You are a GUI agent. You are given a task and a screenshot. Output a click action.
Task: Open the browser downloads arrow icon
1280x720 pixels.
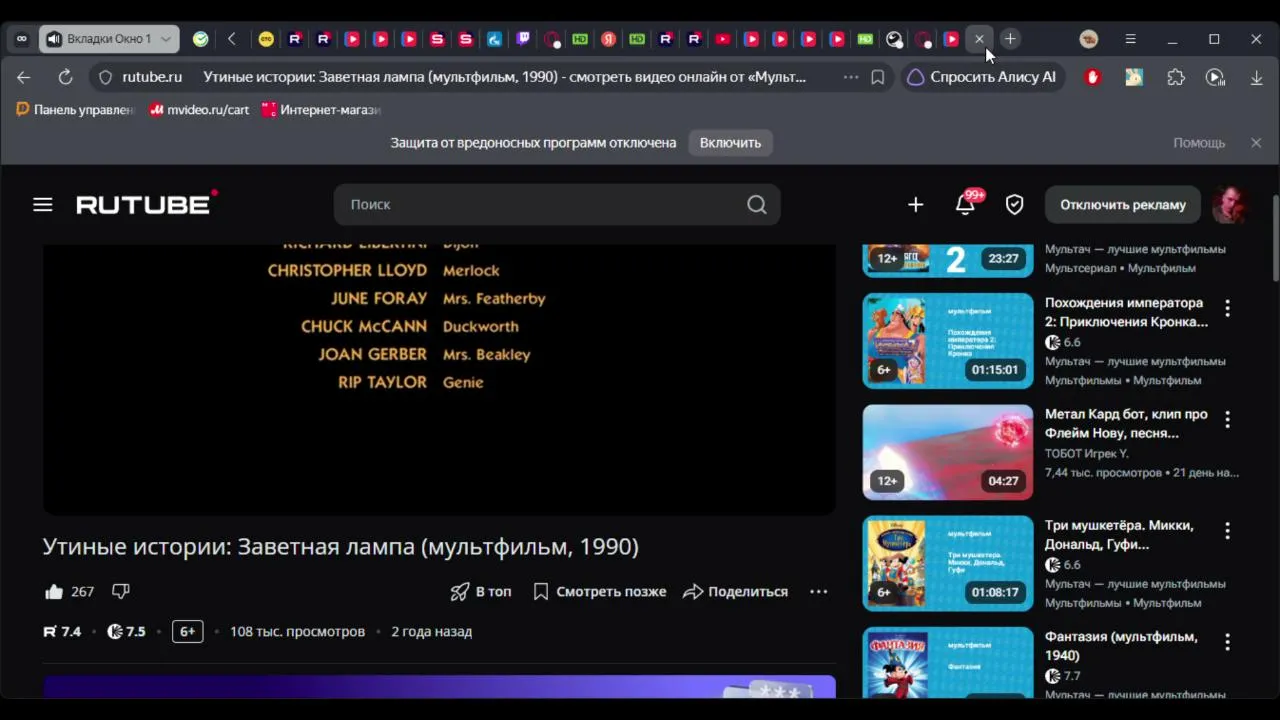[x=1257, y=77]
